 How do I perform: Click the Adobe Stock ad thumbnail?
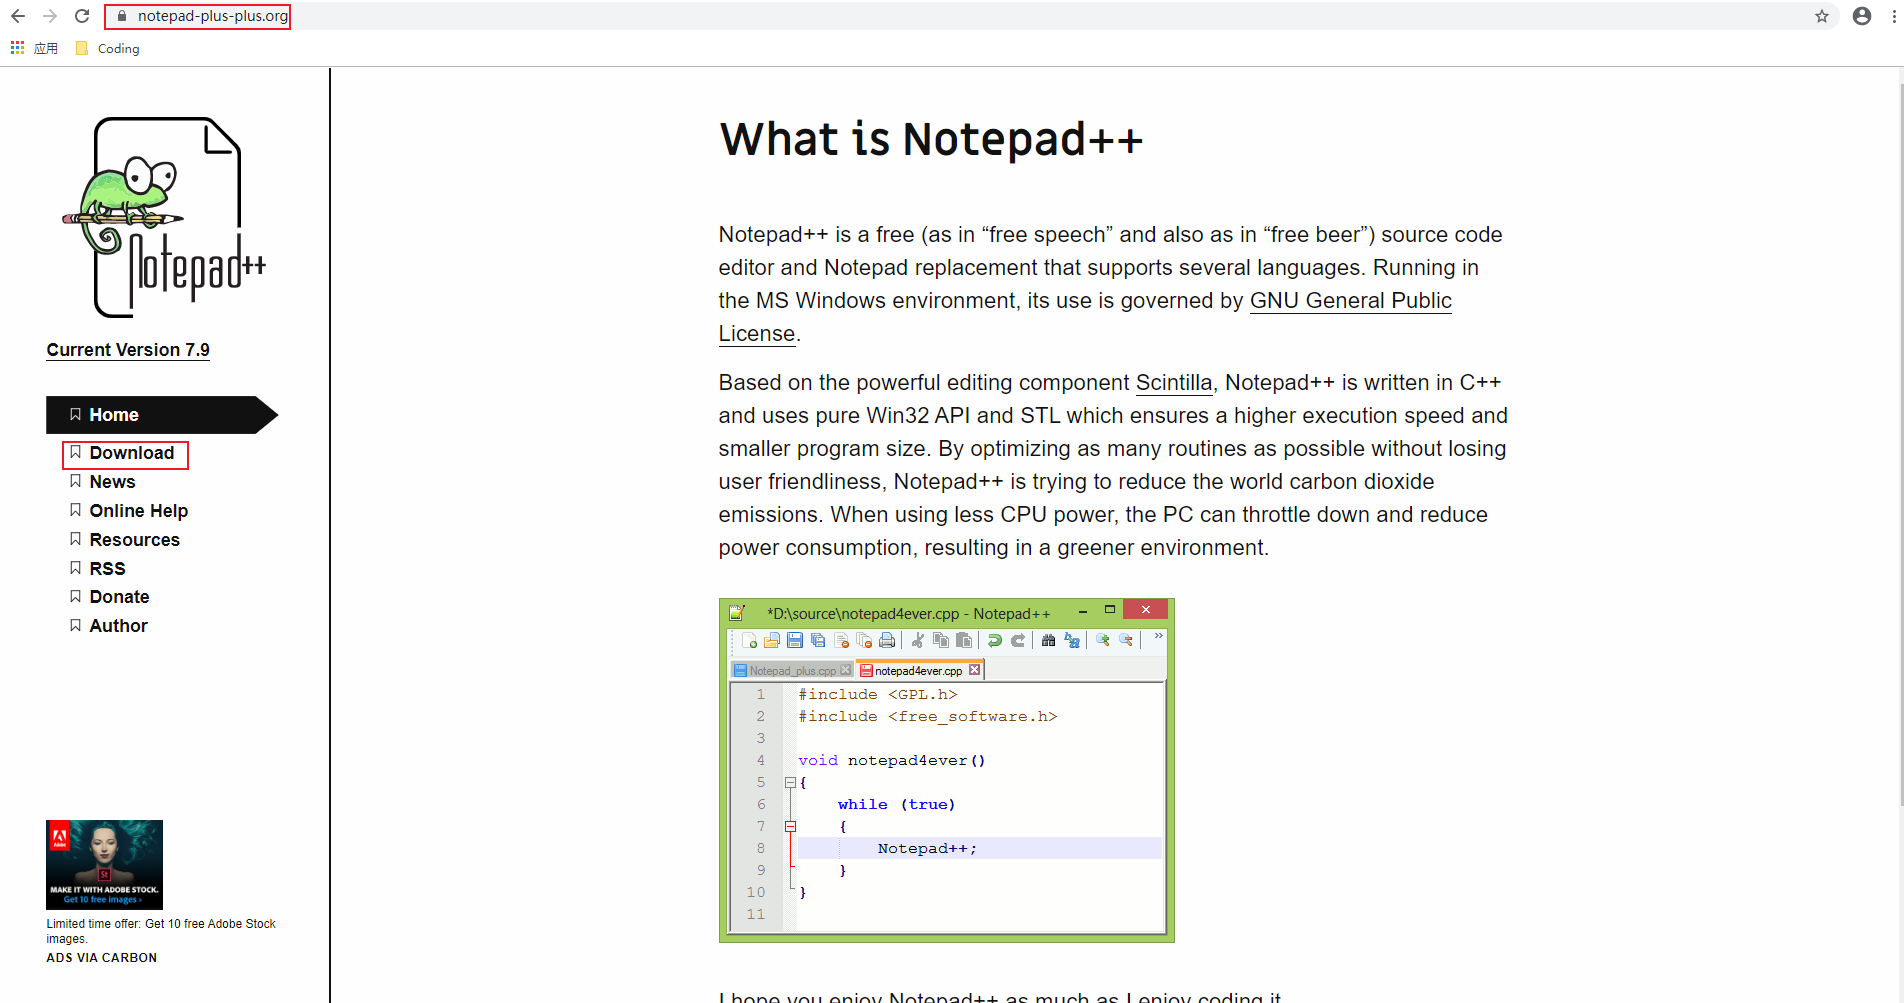tap(104, 864)
